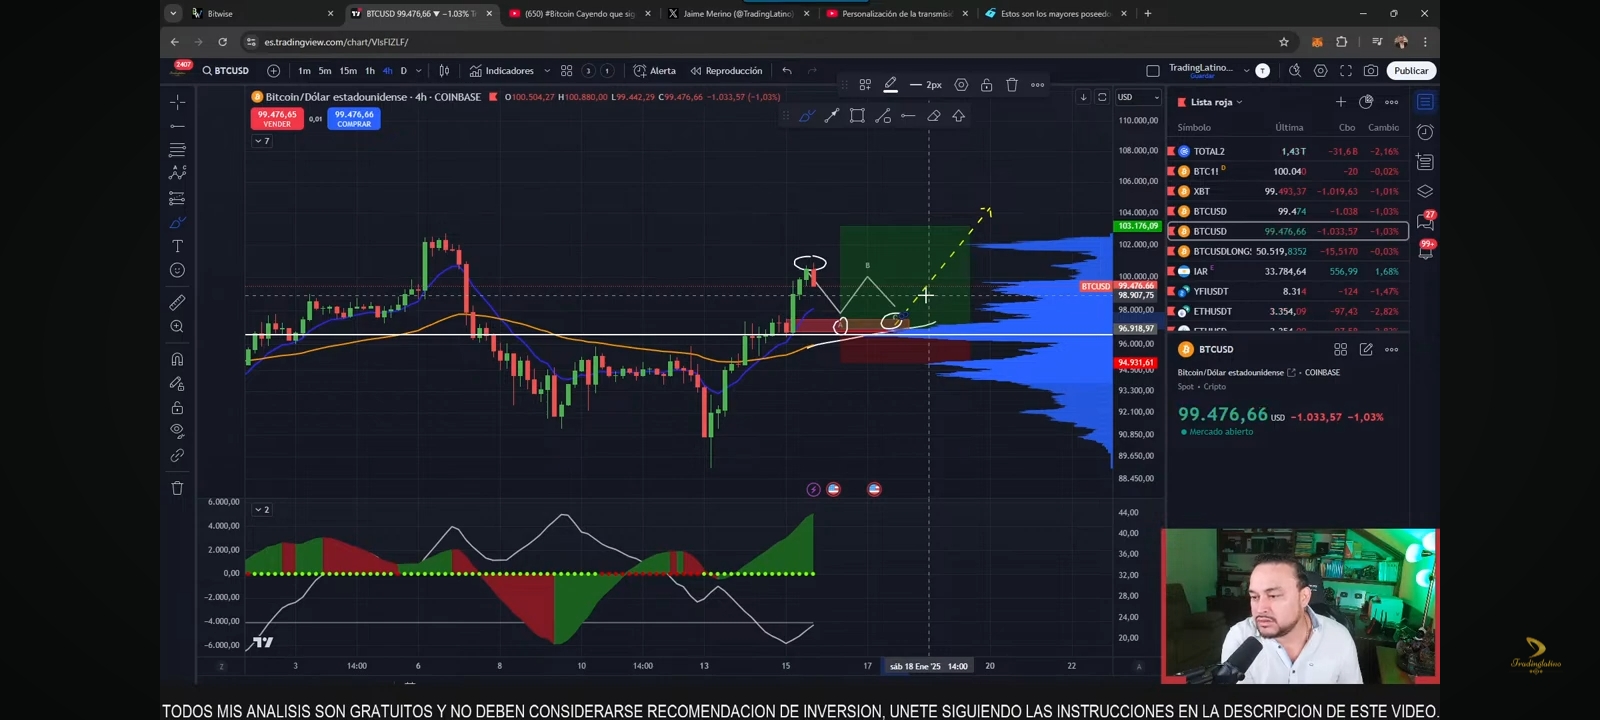Select ETHUSDT in the watchlist

(1288, 311)
